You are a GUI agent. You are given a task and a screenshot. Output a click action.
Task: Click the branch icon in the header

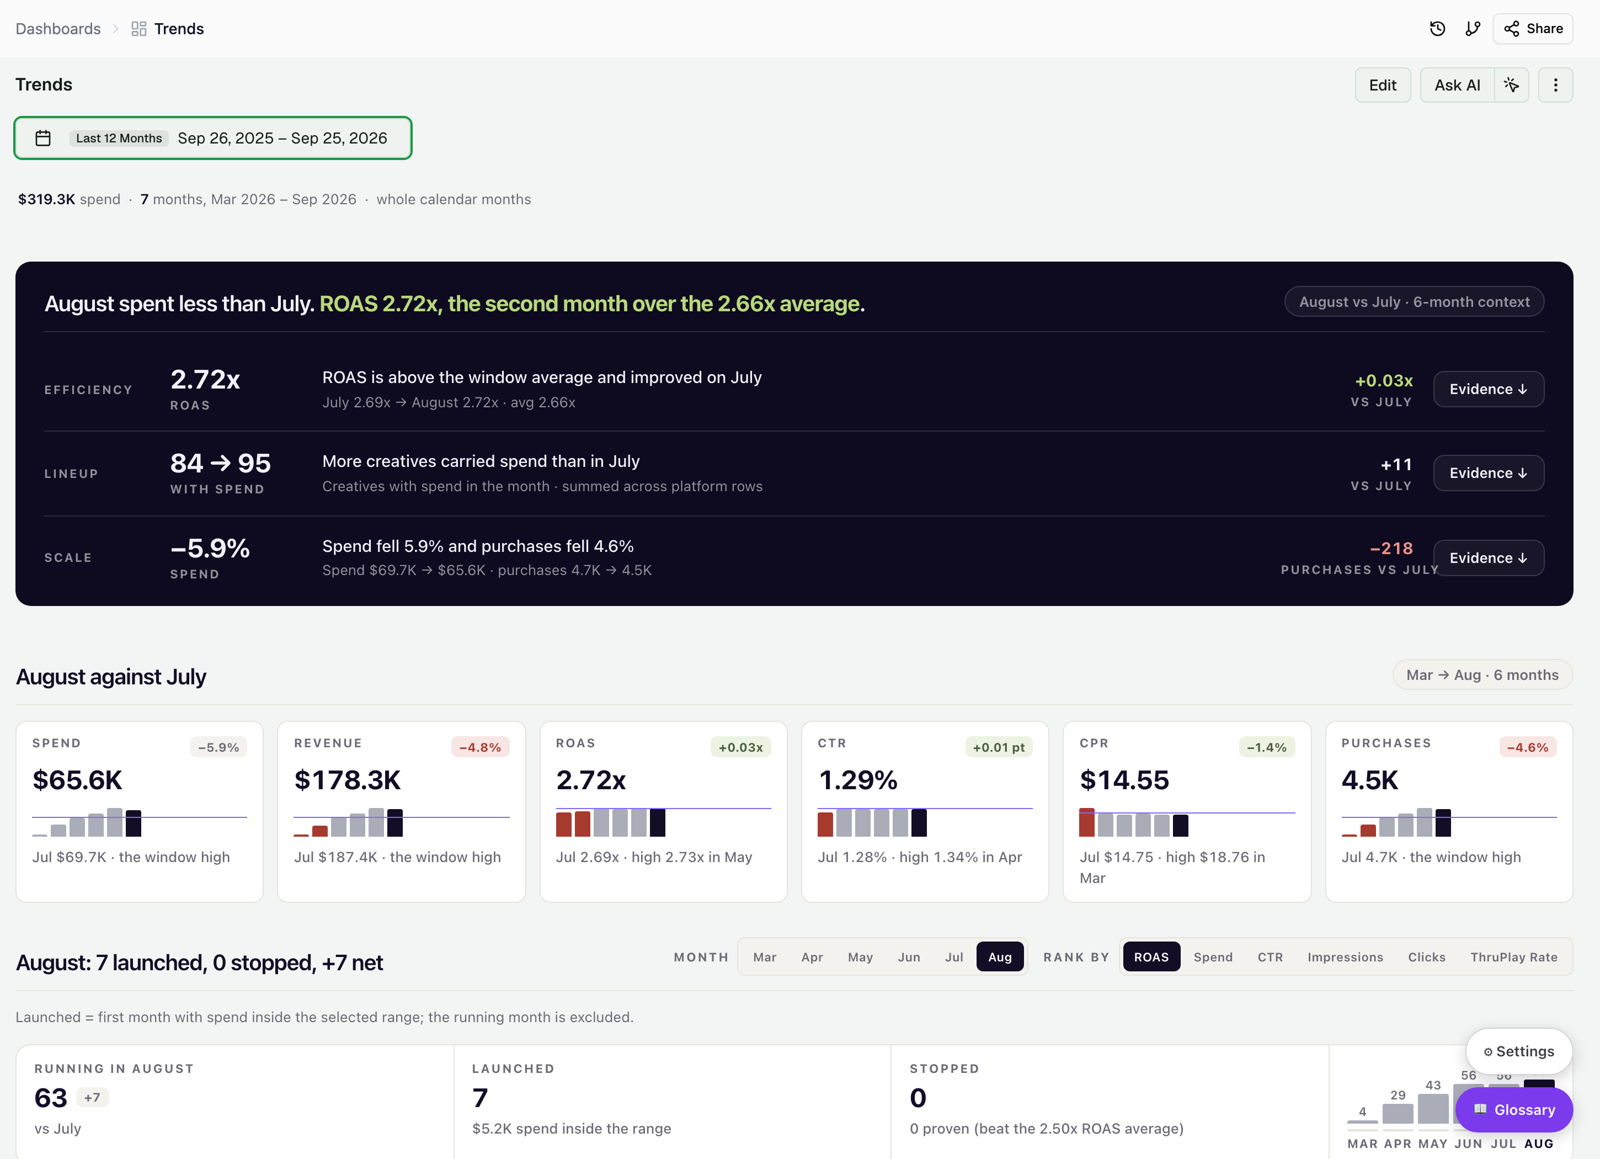1473,29
